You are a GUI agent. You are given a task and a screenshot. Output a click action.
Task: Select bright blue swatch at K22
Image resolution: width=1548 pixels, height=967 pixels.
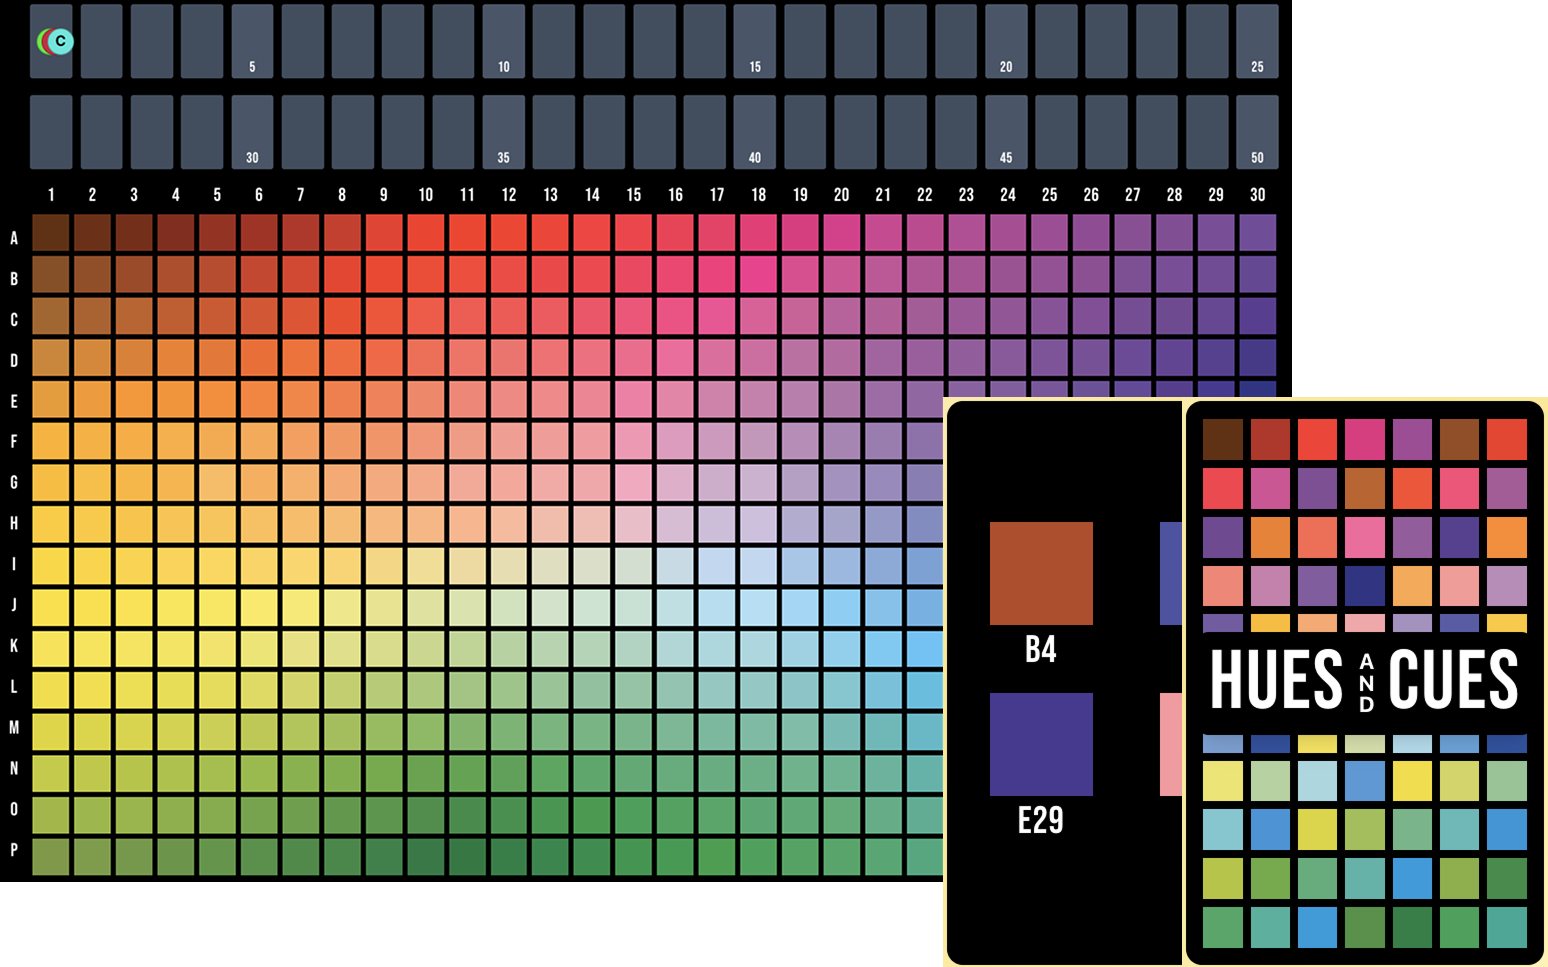pyautogui.click(x=925, y=649)
